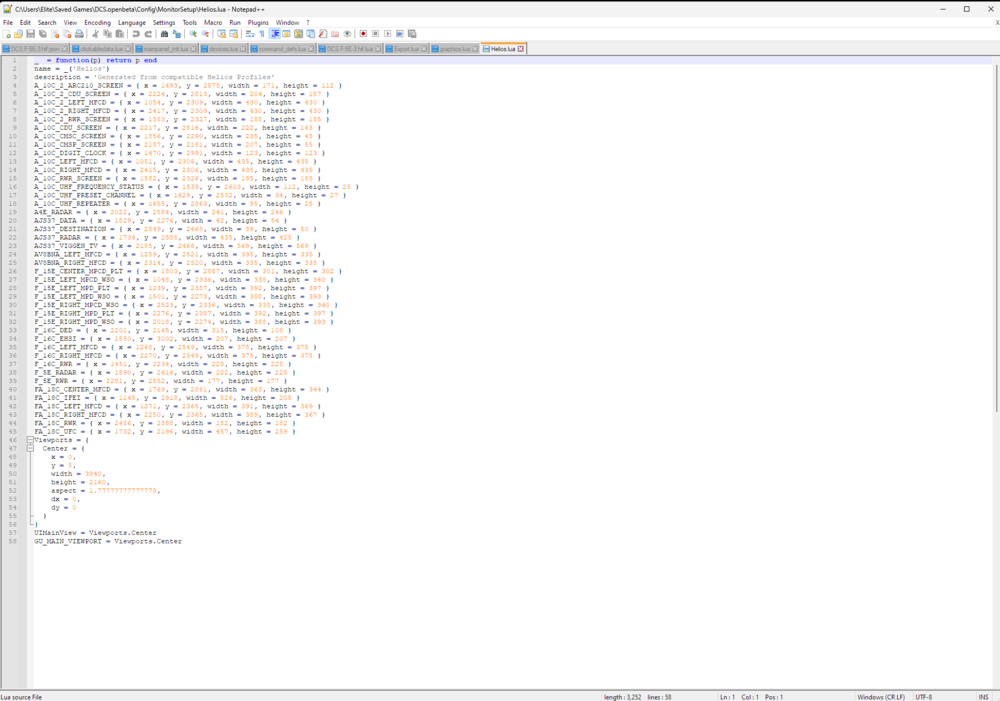Screen dimensions: 1000x701
Task: Start macro recording with the red dot
Action: click(x=363, y=34)
